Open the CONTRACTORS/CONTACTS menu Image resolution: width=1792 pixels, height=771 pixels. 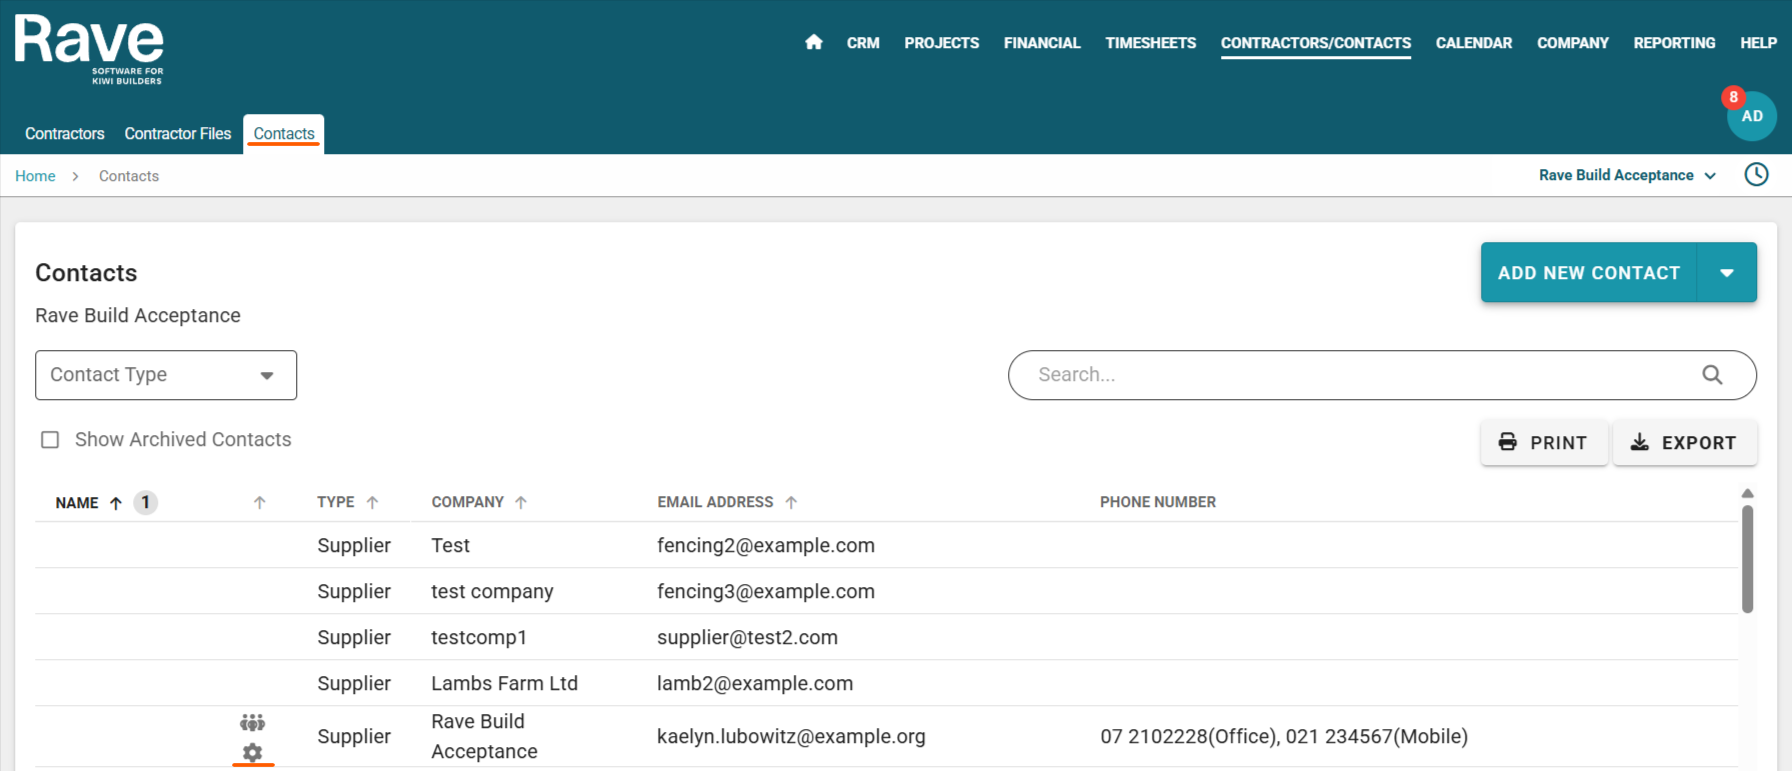pyautogui.click(x=1316, y=43)
